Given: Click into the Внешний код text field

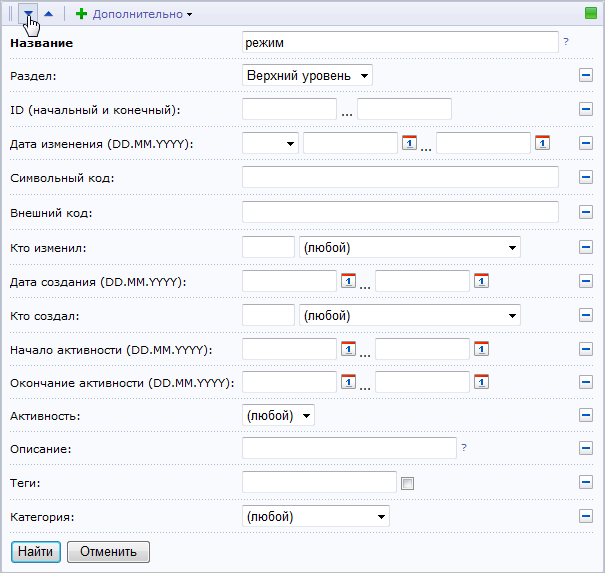Looking at the screenshot, I should (399, 212).
